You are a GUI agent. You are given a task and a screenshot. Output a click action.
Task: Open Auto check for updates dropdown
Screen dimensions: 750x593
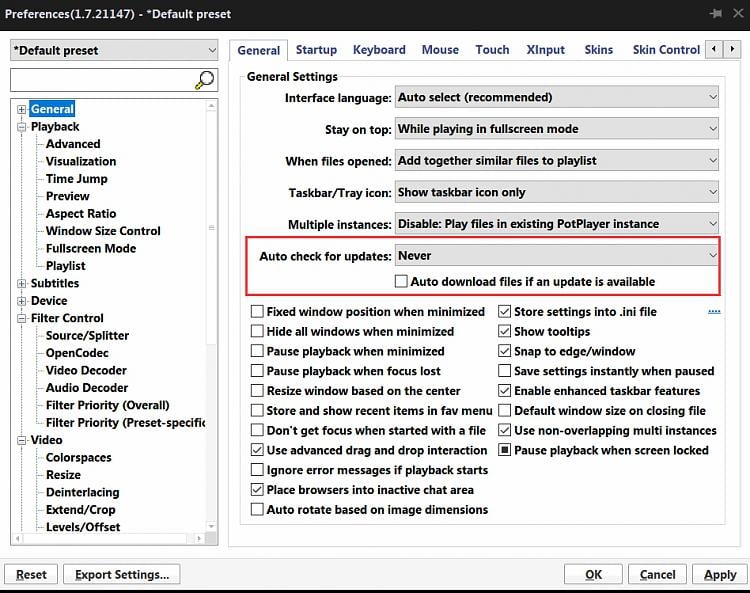(557, 256)
